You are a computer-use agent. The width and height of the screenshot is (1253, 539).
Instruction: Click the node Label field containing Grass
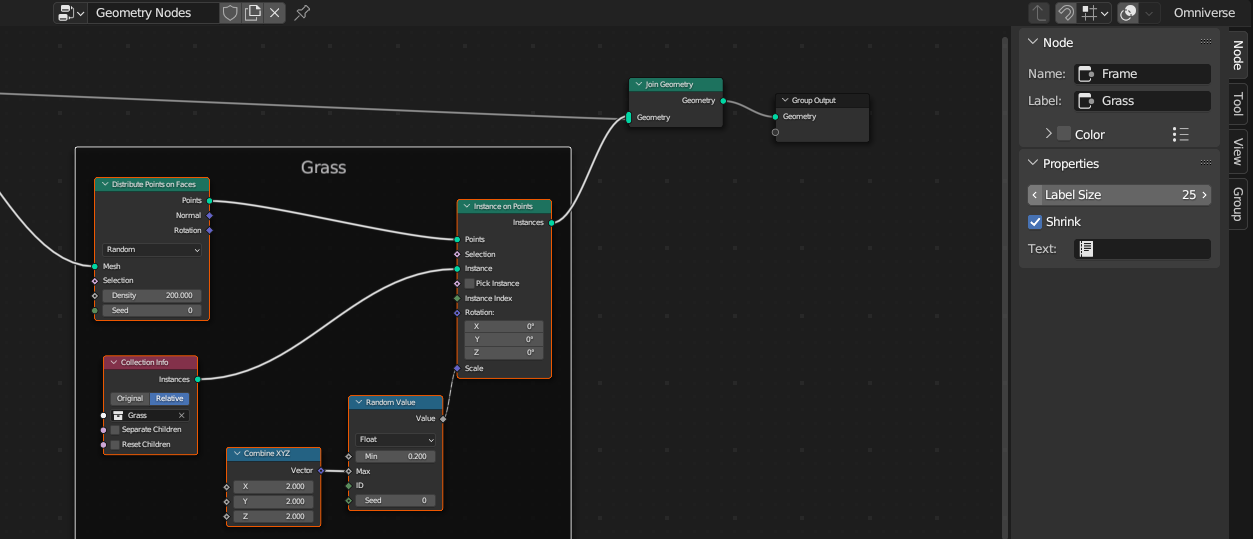click(x=1142, y=101)
